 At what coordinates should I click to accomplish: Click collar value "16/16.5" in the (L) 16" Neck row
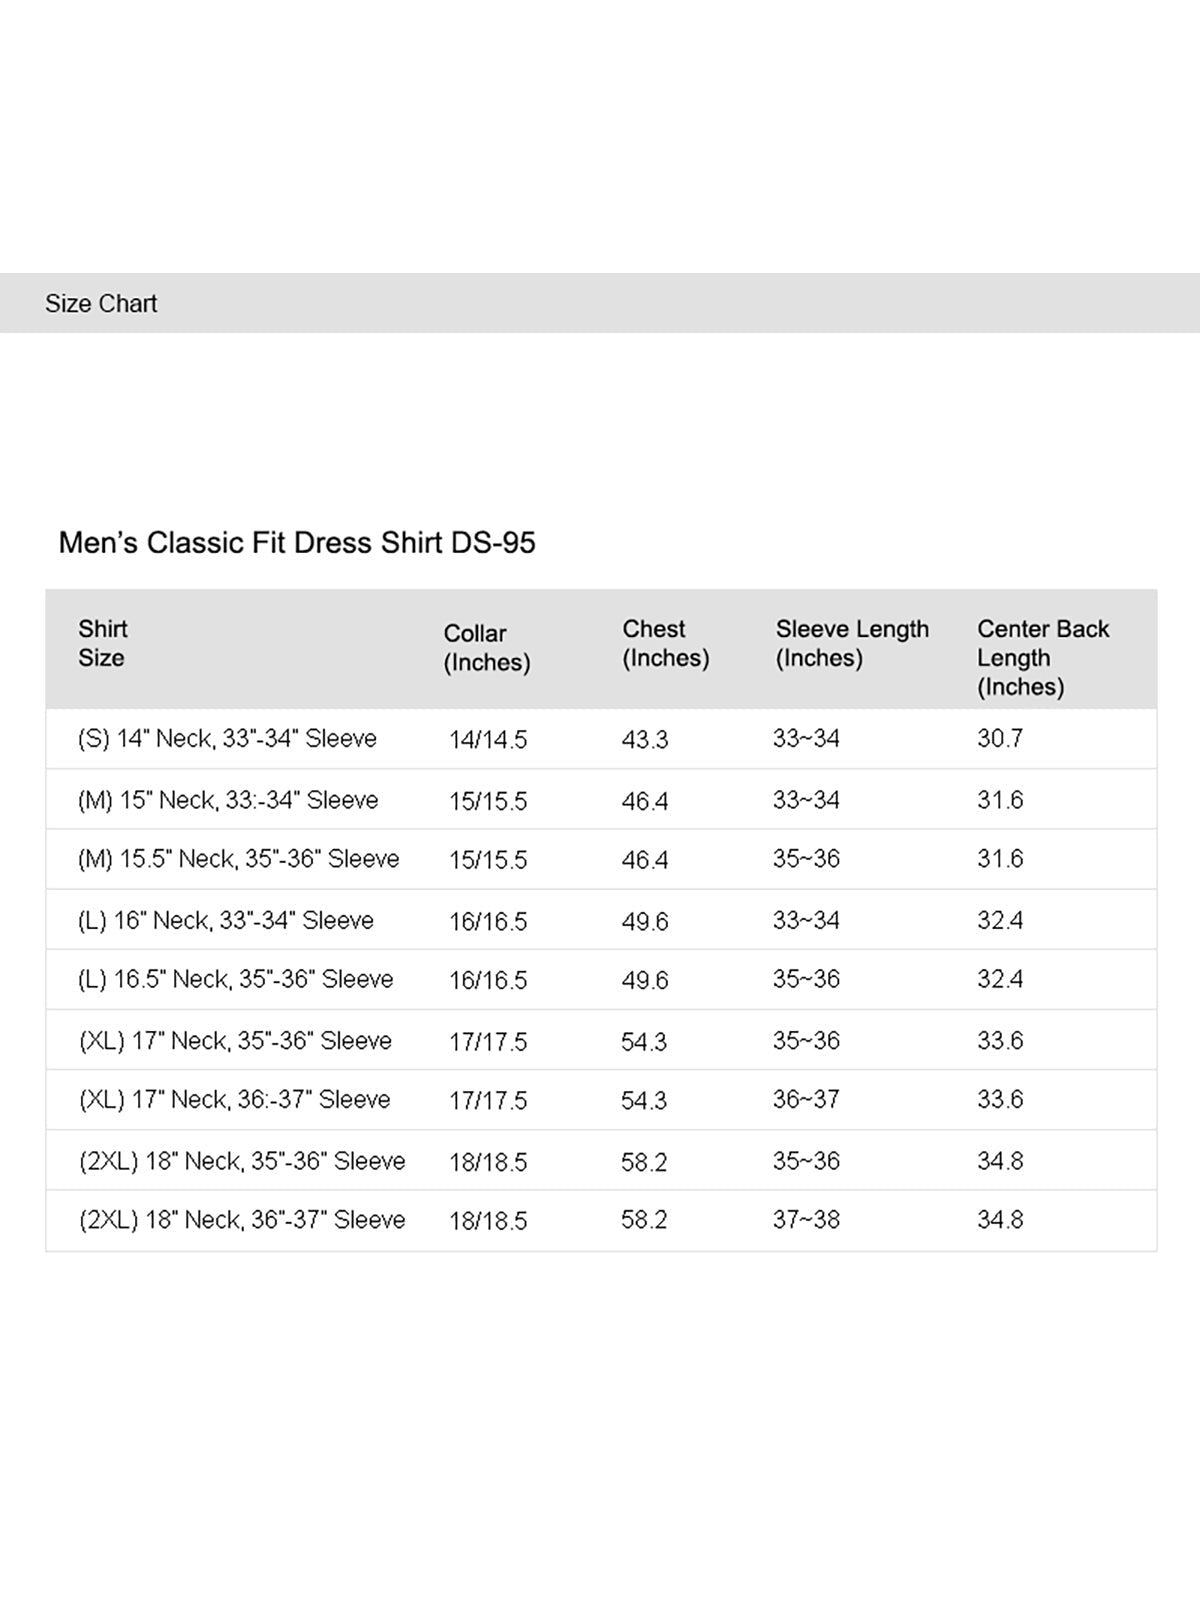point(488,921)
